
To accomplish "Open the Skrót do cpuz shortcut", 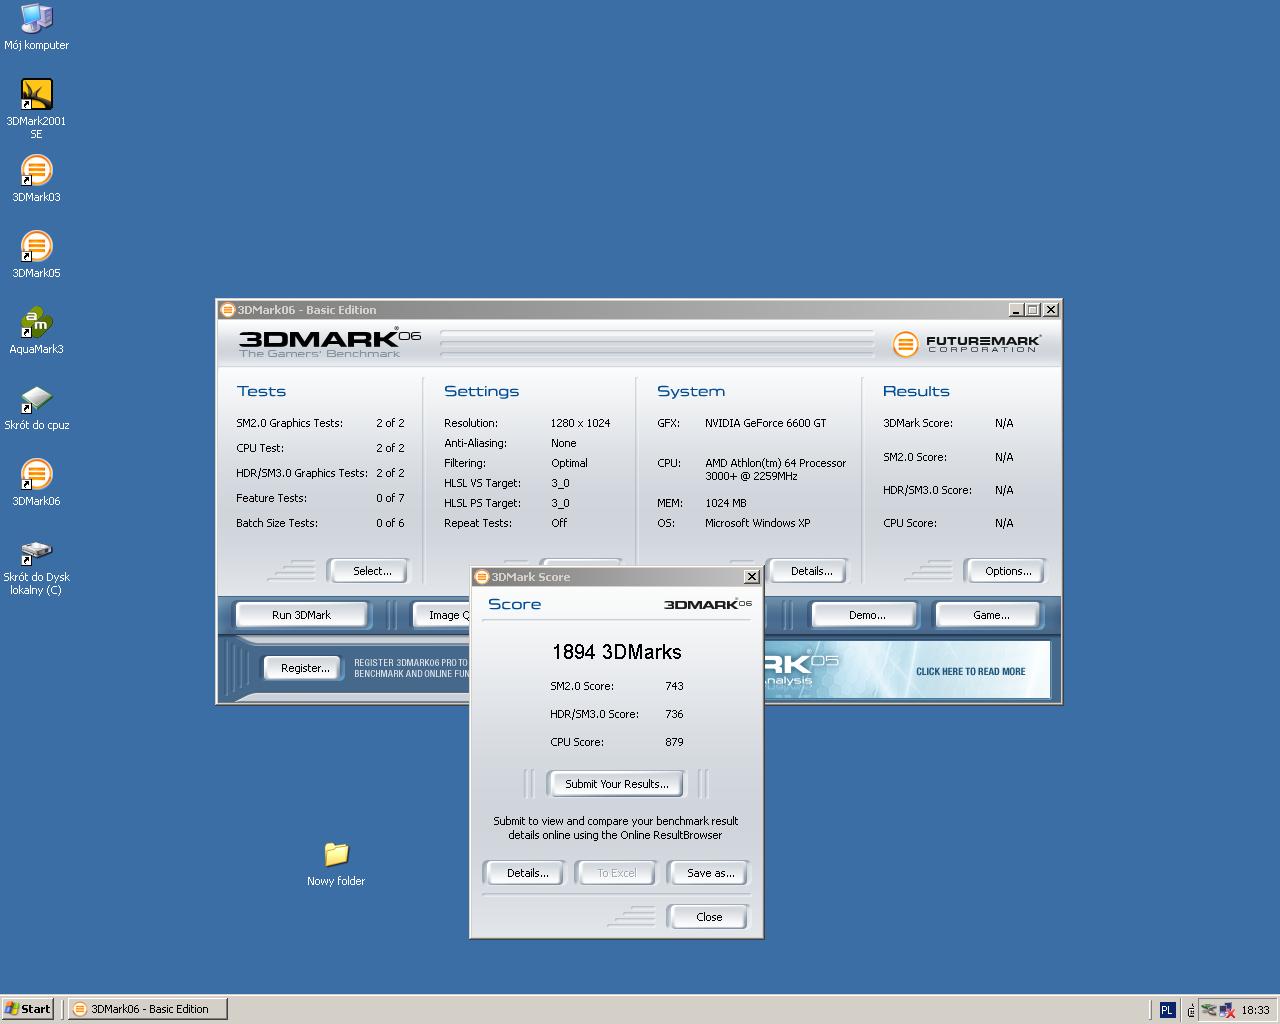I will pos(36,407).
